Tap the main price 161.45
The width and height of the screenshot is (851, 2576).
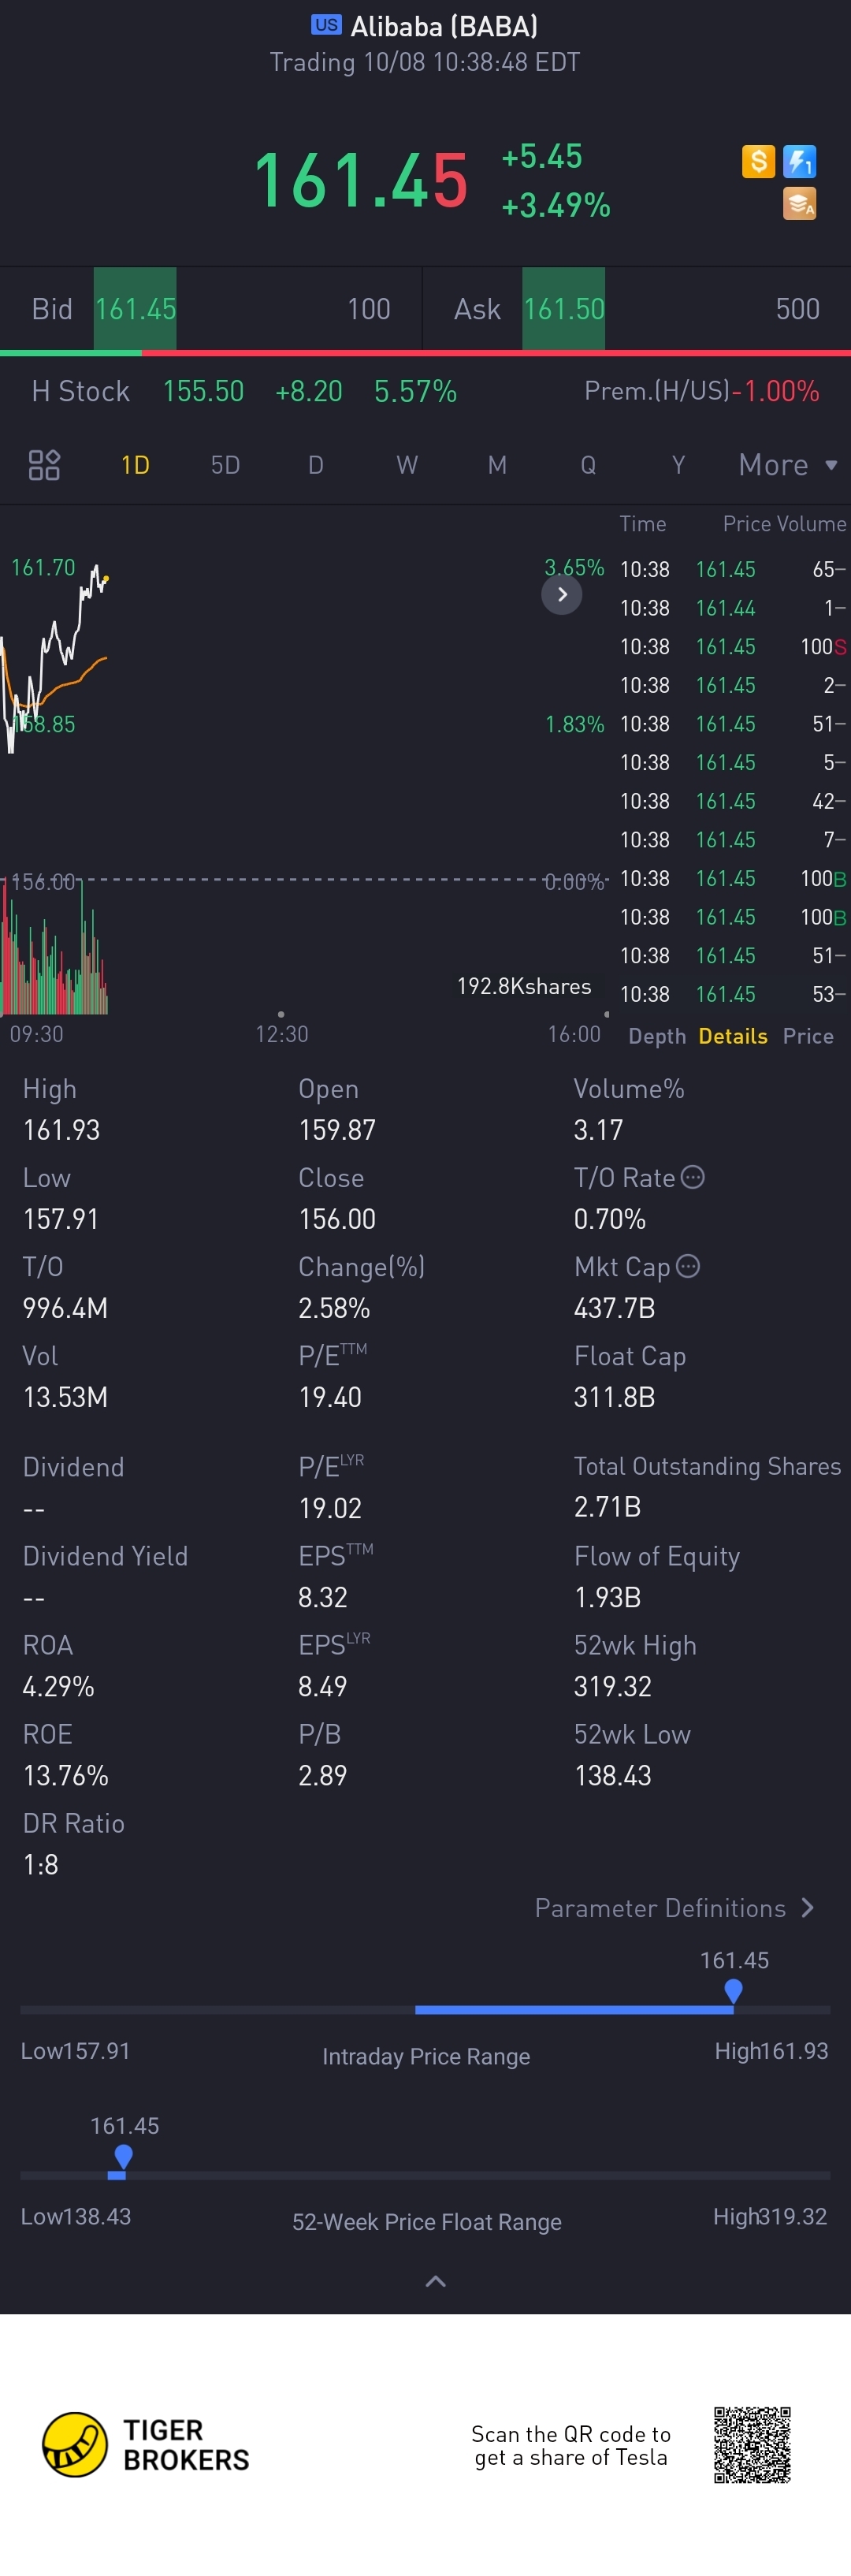(x=361, y=181)
